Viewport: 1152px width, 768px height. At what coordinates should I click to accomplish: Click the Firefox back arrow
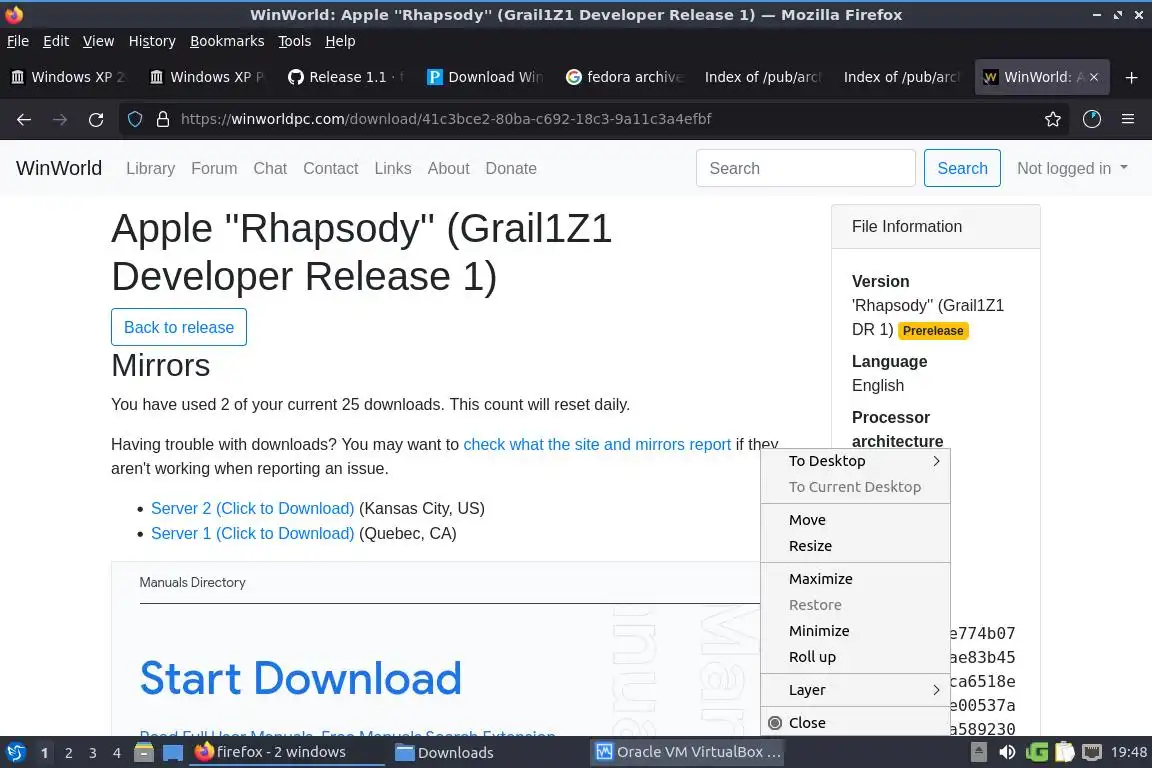coord(24,119)
